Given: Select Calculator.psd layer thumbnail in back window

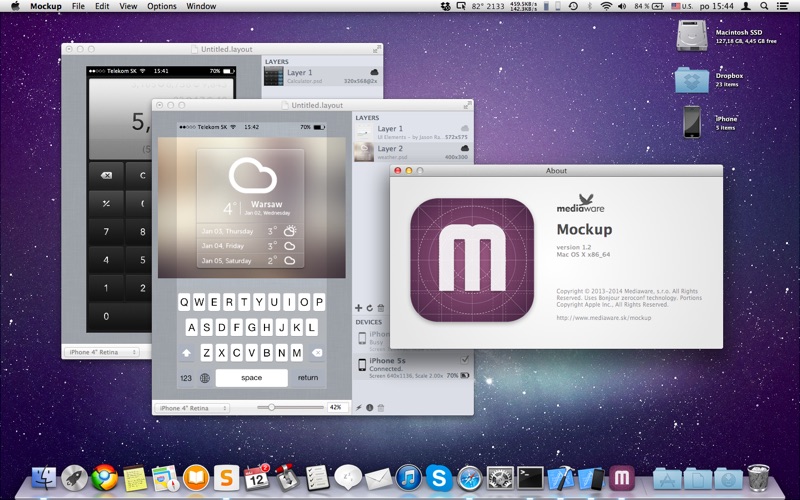Looking at the screenshot, I should [x=273, y=76].
